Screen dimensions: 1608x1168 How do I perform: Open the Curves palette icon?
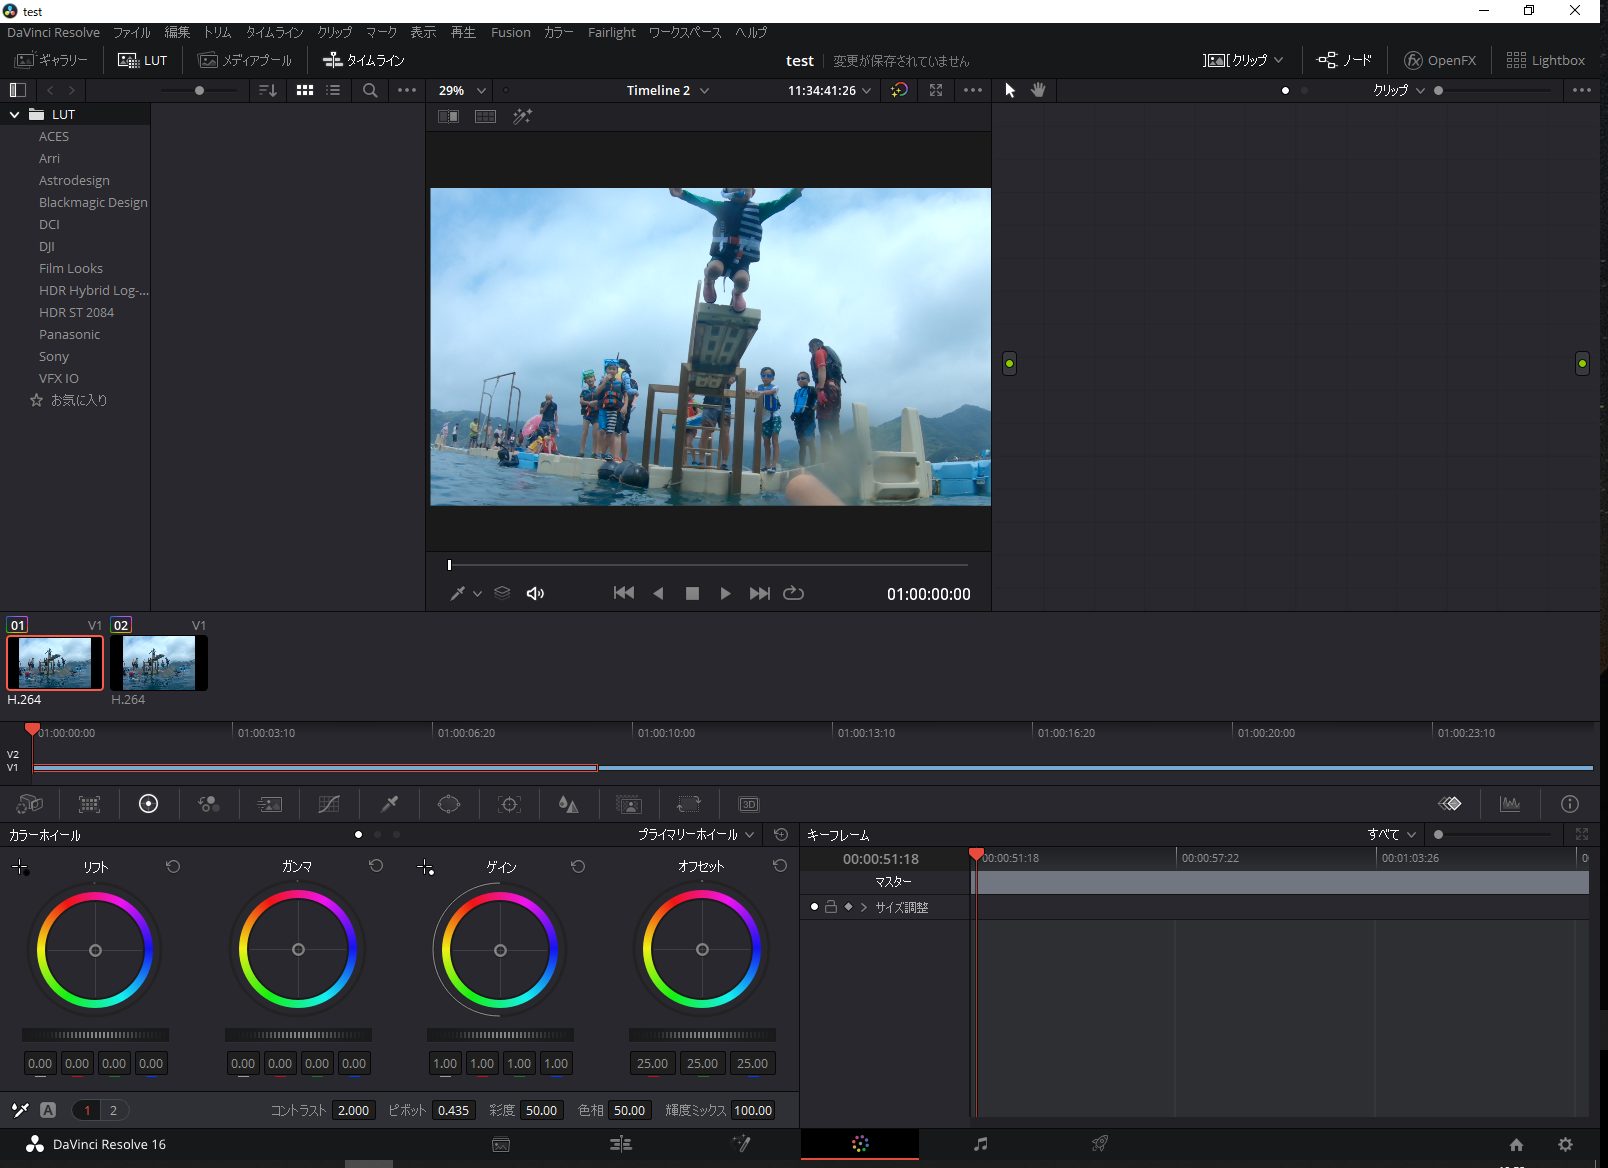[x=329, y=804]
